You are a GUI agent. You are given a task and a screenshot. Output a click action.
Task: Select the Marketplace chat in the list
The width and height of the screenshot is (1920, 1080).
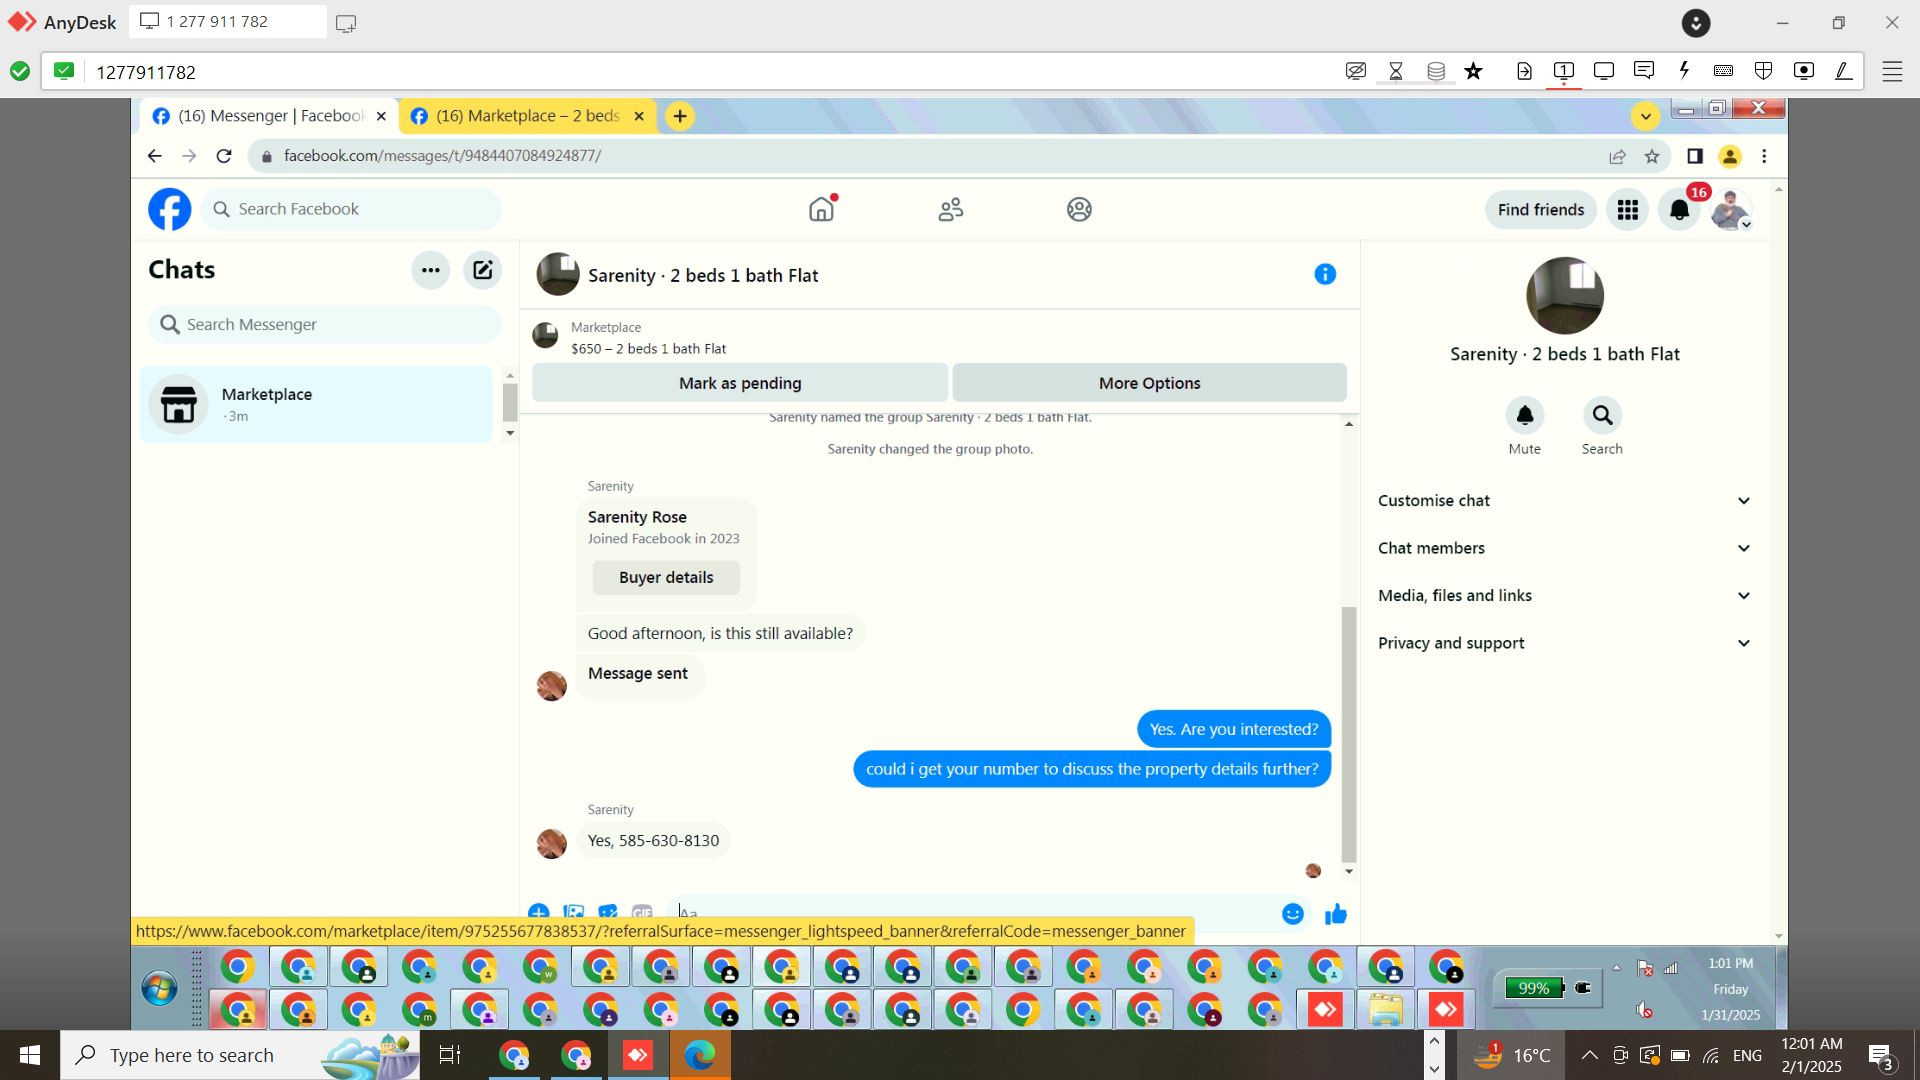click(316, 404)
